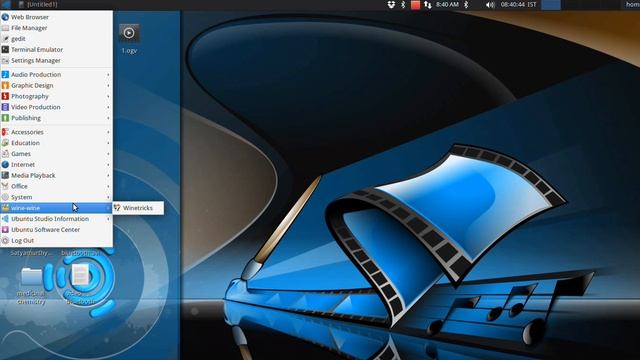Expand the Audio Production submenu
640x360 pixels.
[x=56, y=75]
